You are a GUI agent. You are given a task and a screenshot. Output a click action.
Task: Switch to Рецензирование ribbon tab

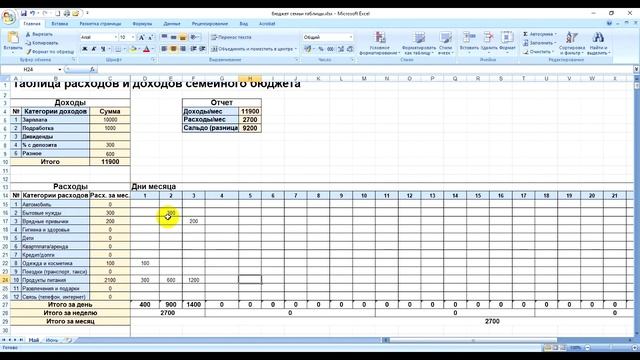pos(210,24)
